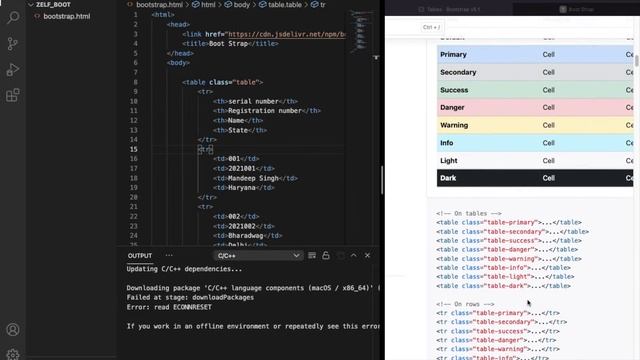Close the output panel
The width and height of the screenshot is (640, 360).
click(367, 256)
